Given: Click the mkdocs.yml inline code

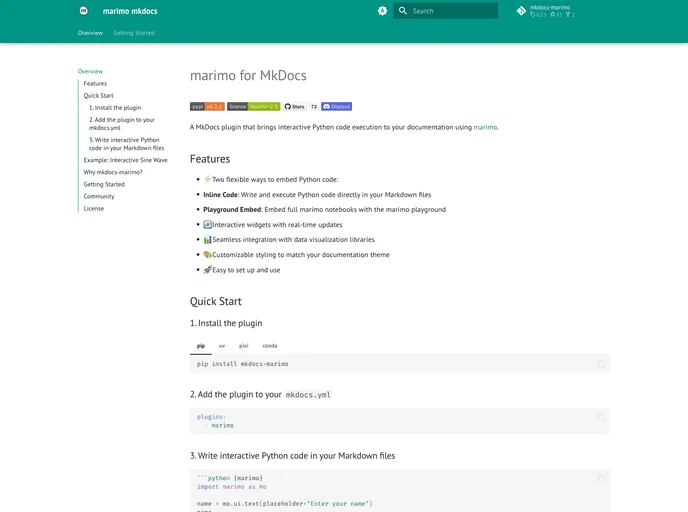Looking at the screenshot, I should (308, 395).
